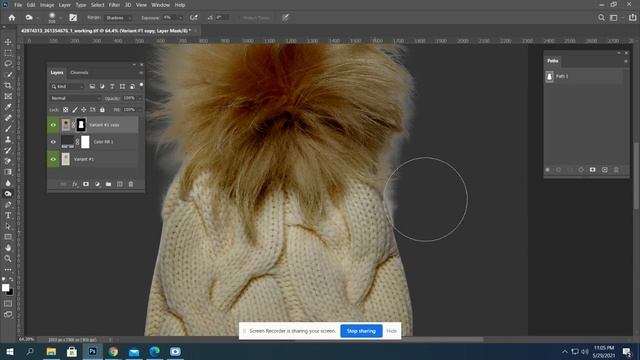640x360 pixels.
Task: Select the Burn tool in toolbar
Action: click(x=8, y=193)
